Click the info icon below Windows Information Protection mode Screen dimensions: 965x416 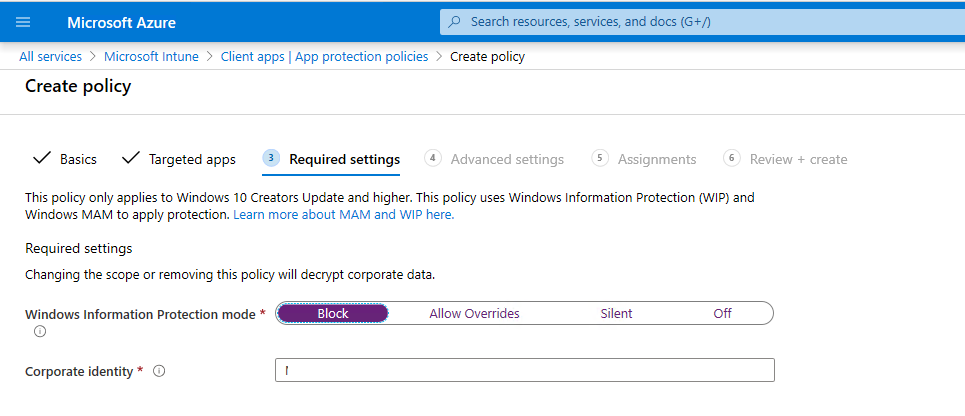pyautogui.click(x=40, y=331)
